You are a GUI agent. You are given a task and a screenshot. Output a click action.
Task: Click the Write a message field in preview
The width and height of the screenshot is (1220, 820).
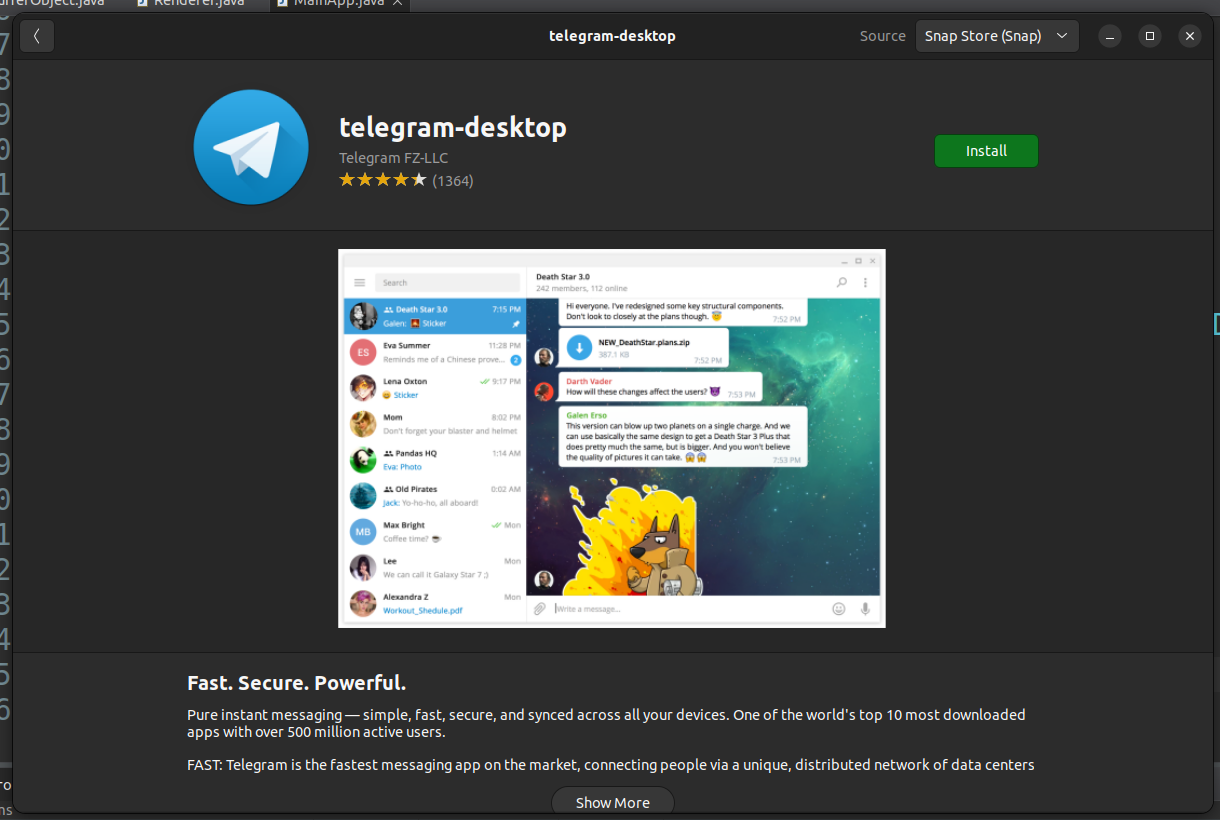[600, 607]
